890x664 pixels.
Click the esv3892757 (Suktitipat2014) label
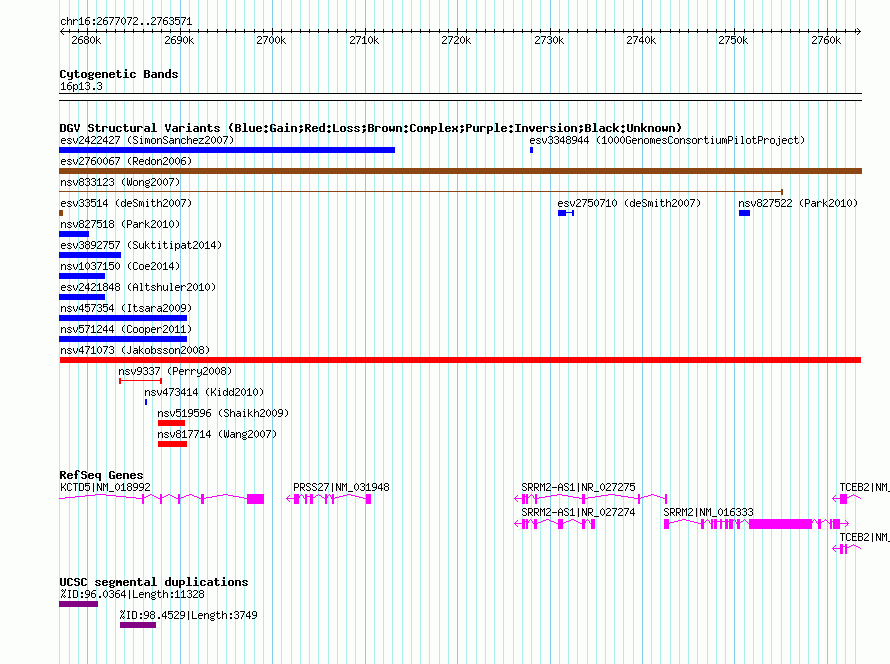pos(141,245)
